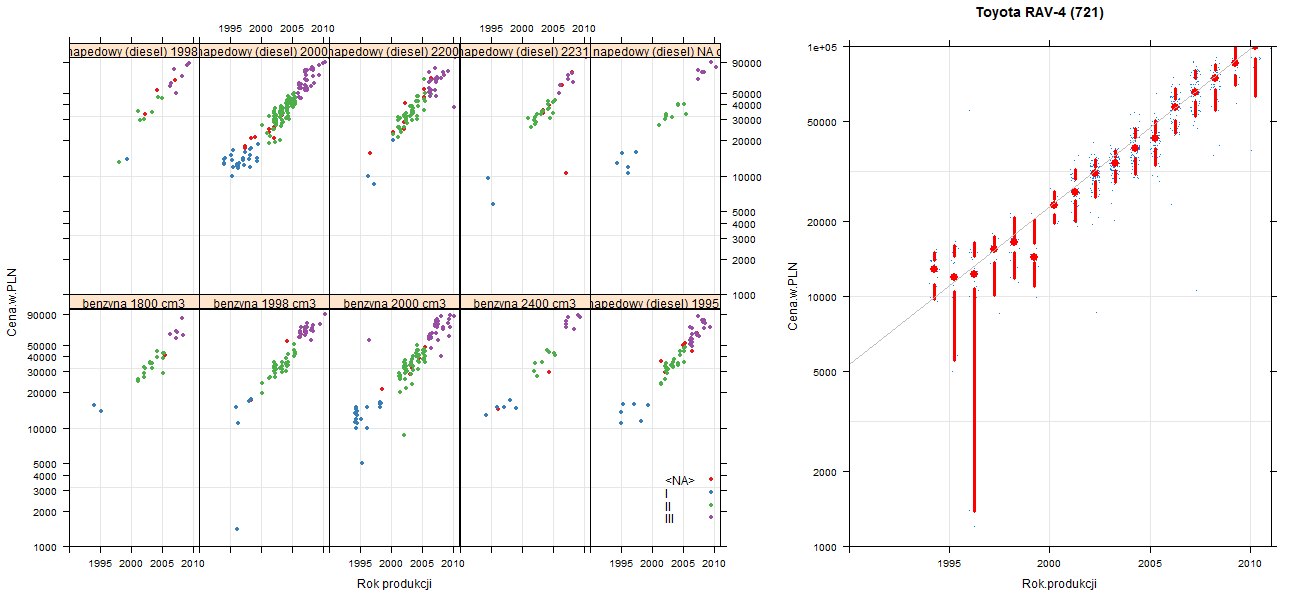The image size is (1300, 600).
Task: Click the "1995" year tick under the Toyota plot
Action: click(x=948, y=565)
